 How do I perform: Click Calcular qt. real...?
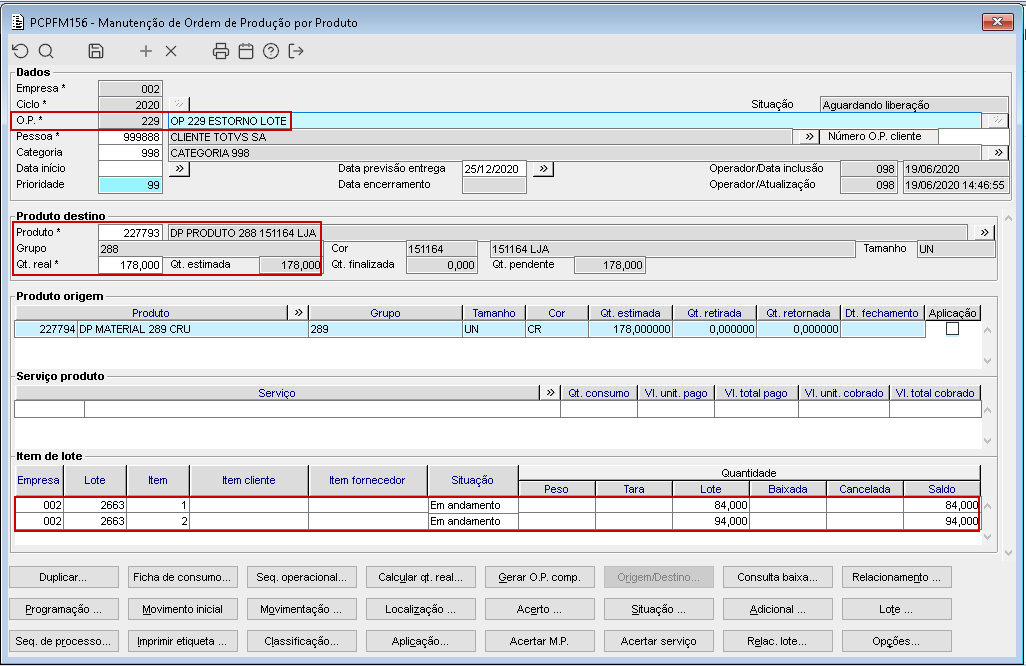[x=421, y=577]
